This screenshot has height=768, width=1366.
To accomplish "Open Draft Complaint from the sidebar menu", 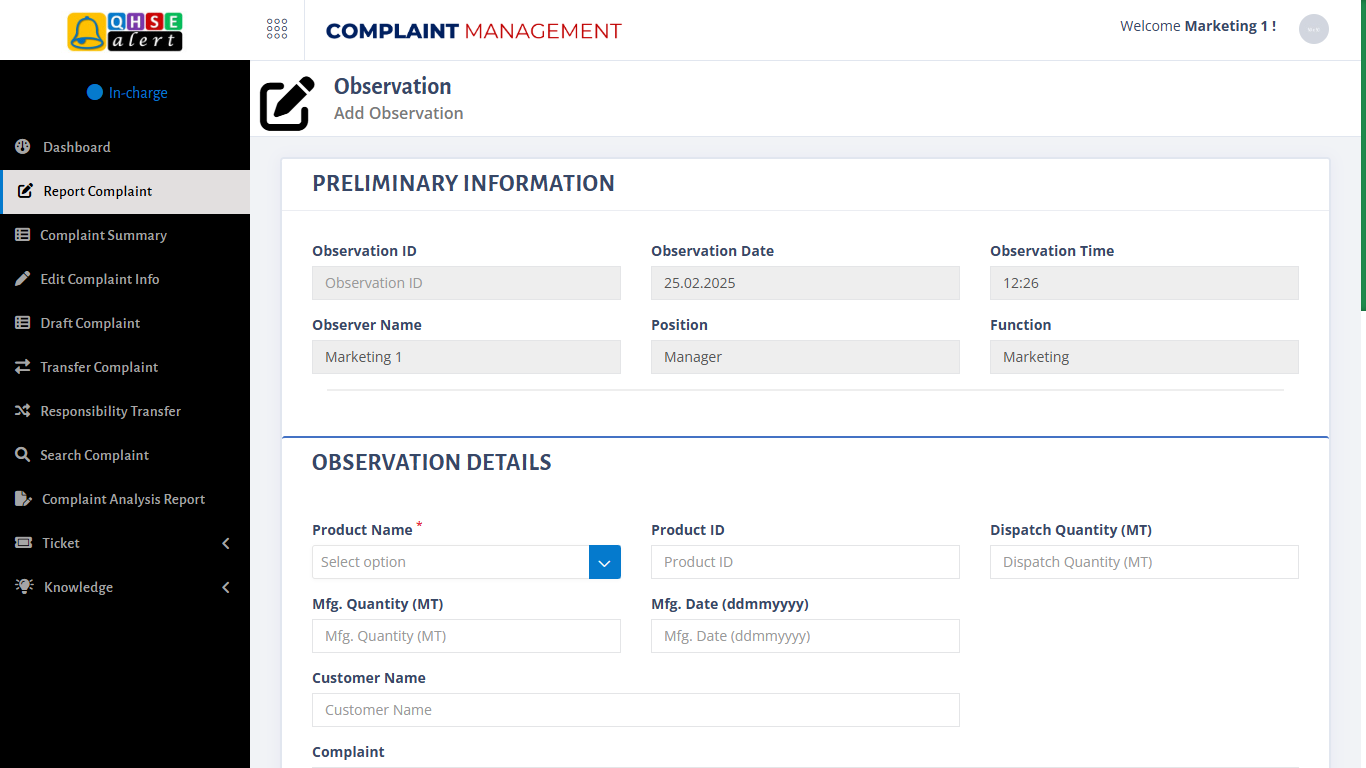I will click(91, 323).
